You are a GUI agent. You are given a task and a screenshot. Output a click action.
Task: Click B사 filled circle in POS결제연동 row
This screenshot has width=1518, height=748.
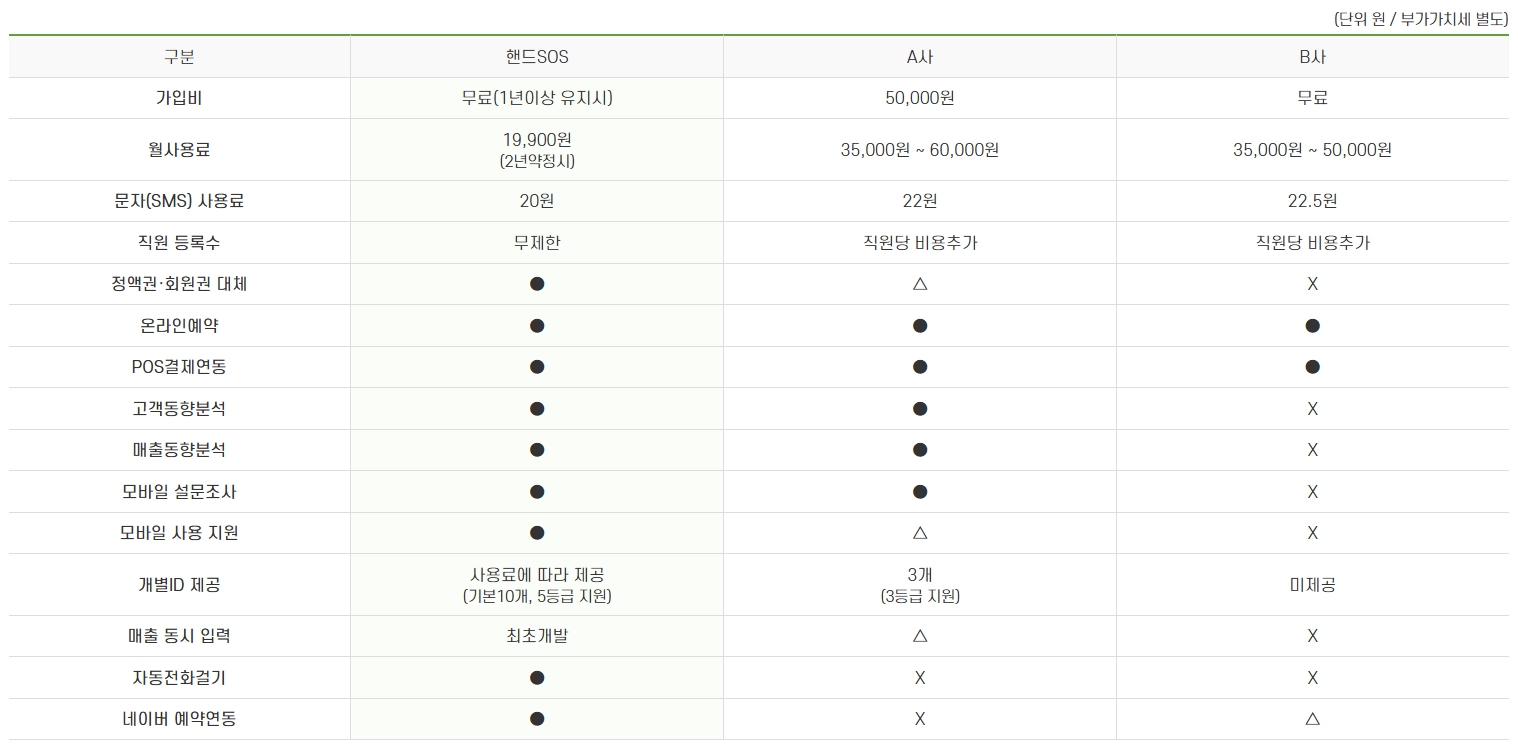click(x=1312, y=367)
